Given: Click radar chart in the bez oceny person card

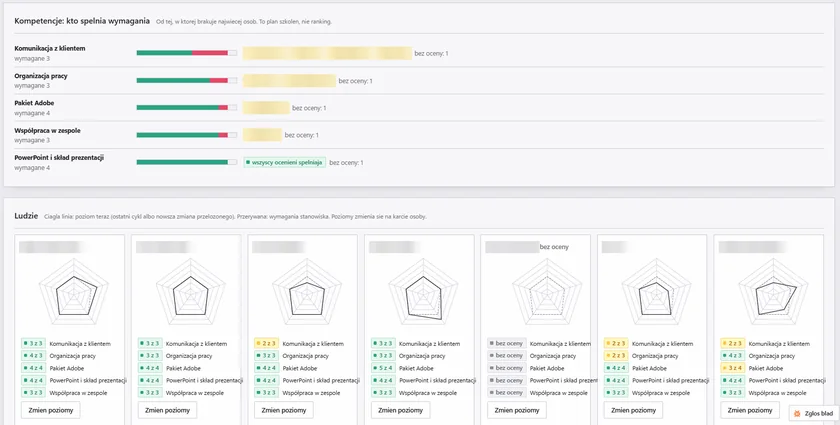Looking at the screenshot, I should [546, 293].
